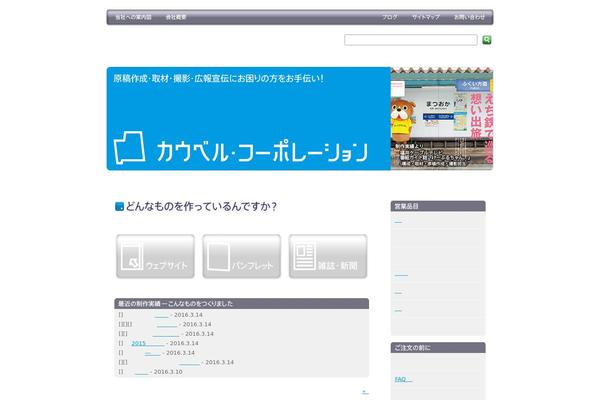Screen dimensions: 600x400
Task: Open the 会社概要 menu item
Action: point(176,17)
